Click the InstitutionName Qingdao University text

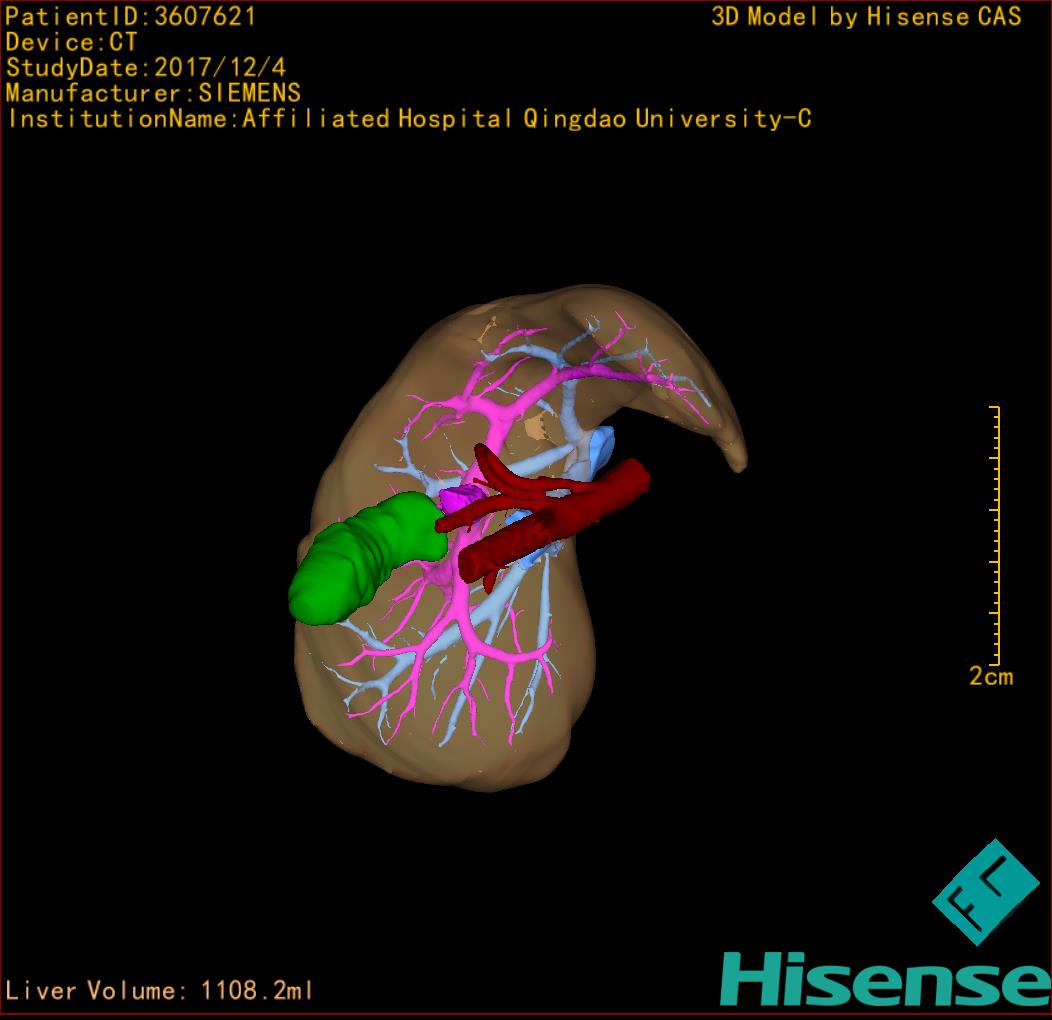point(409,119)
